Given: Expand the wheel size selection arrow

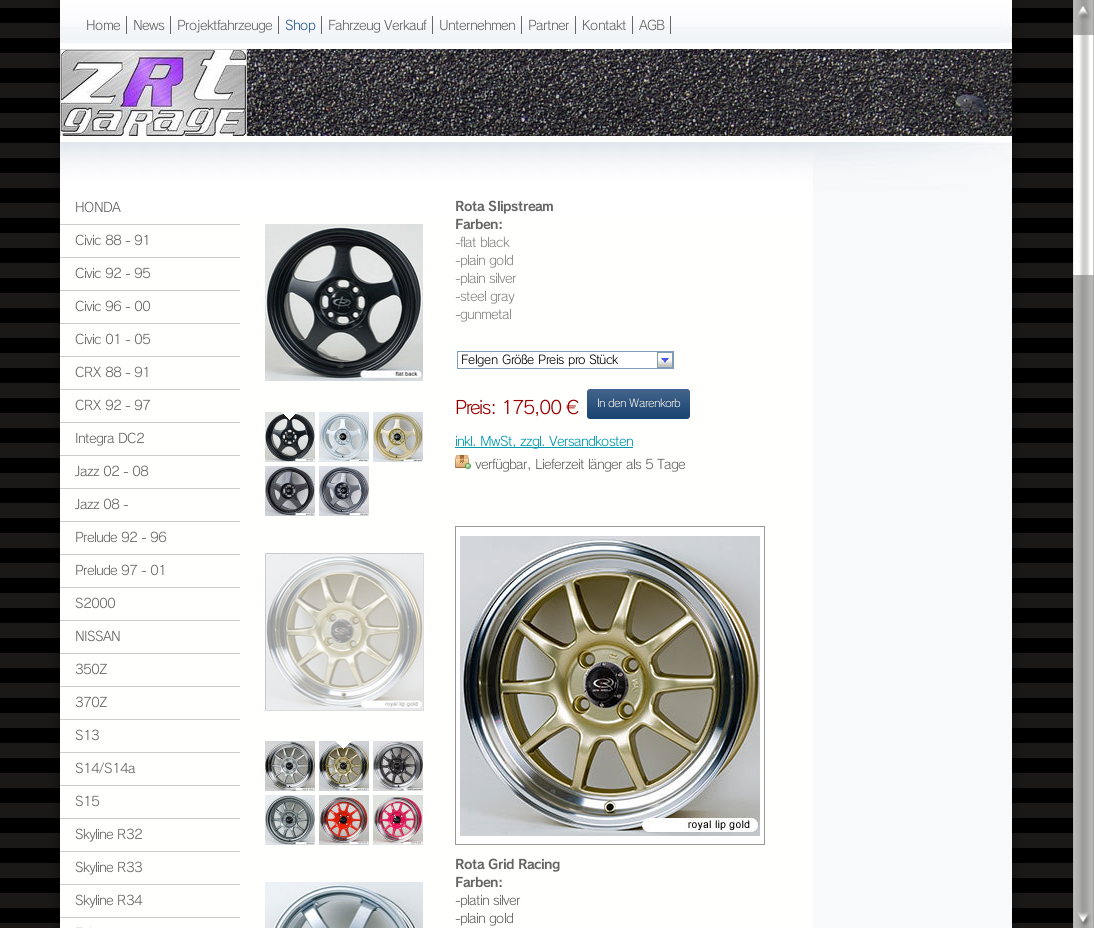Looking at the screenshot, I should pyautogui.click(x=664, y=360).
